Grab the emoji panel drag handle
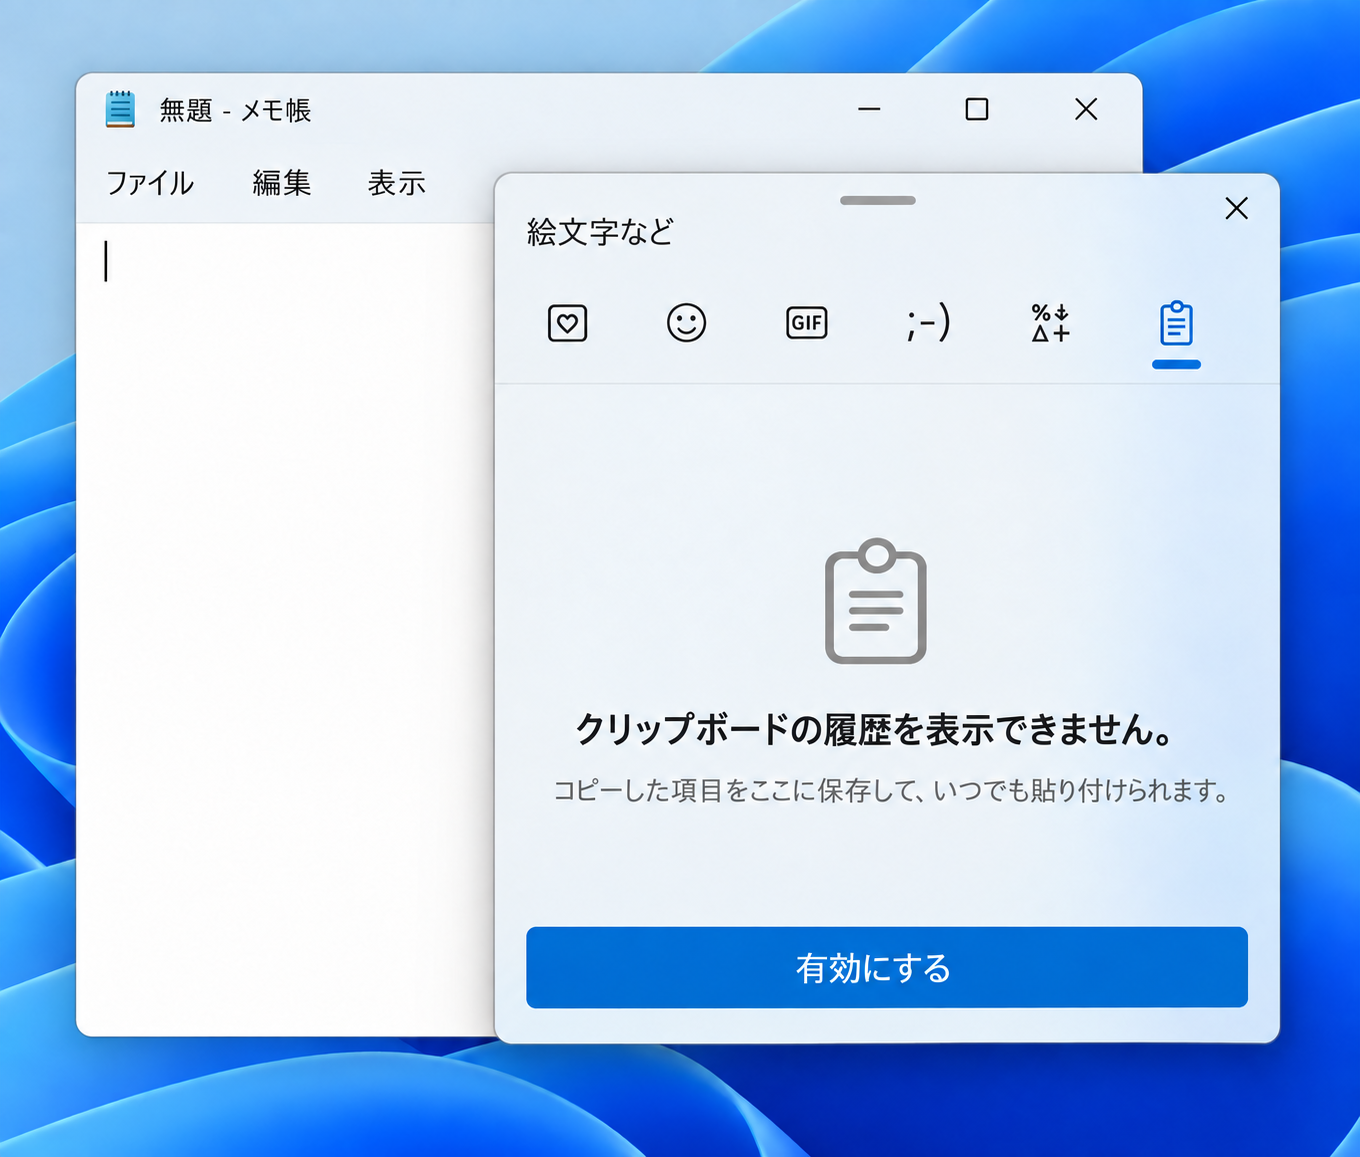Image resolution: width=1360 pixels, height=1157 pixels. click(878, 200)
